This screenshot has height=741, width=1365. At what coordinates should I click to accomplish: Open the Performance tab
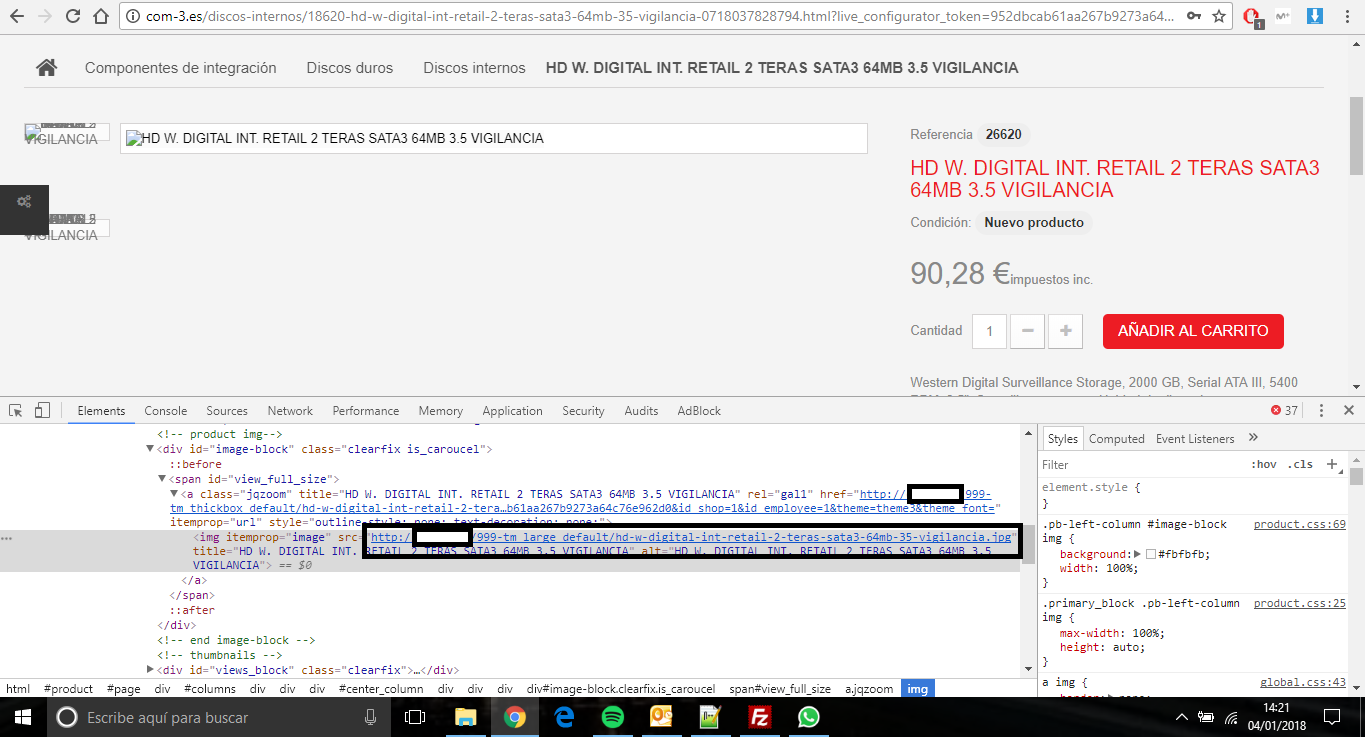coord(366,410)
